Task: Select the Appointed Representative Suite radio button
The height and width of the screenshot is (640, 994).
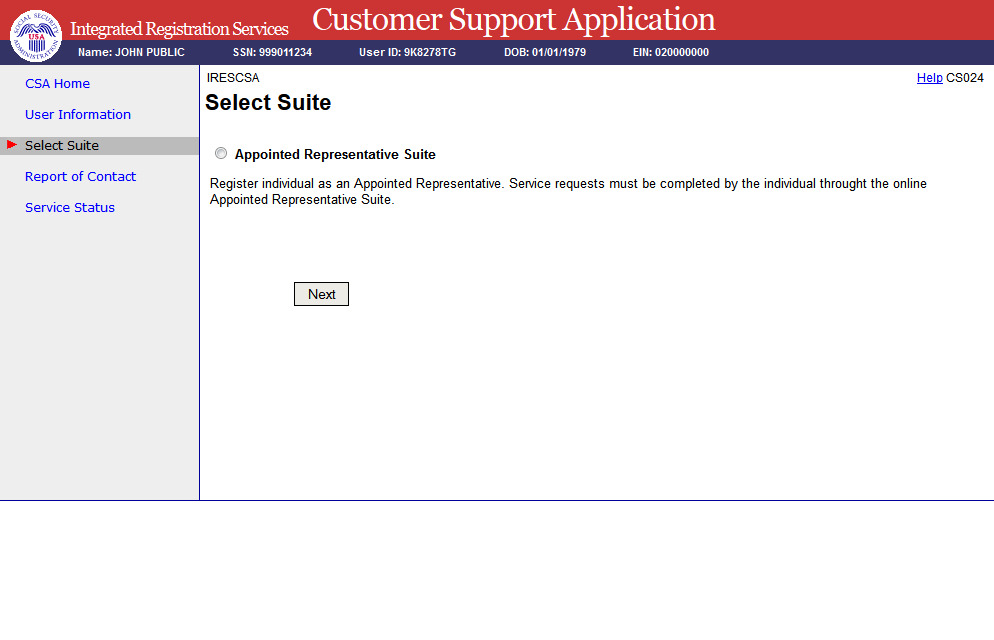Action: (221, 153)
